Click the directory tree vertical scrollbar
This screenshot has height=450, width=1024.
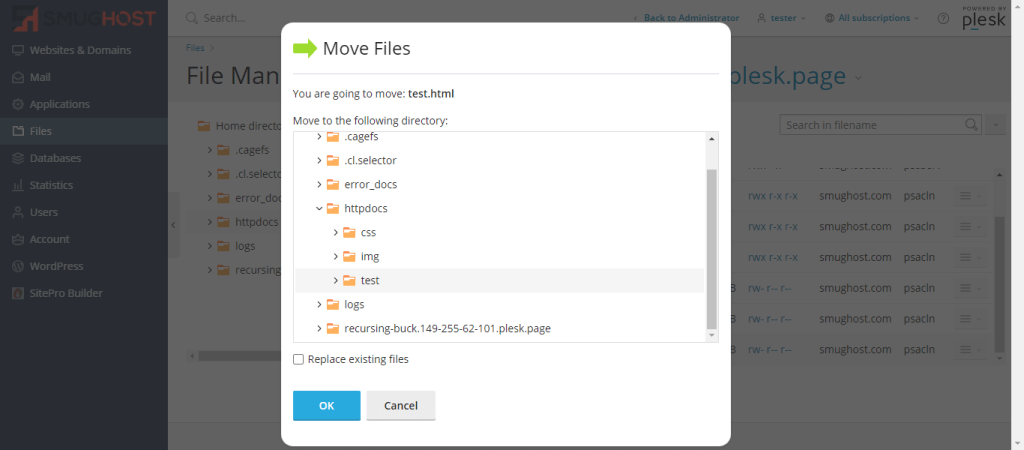pyautogui.click(x=711, y=248)
